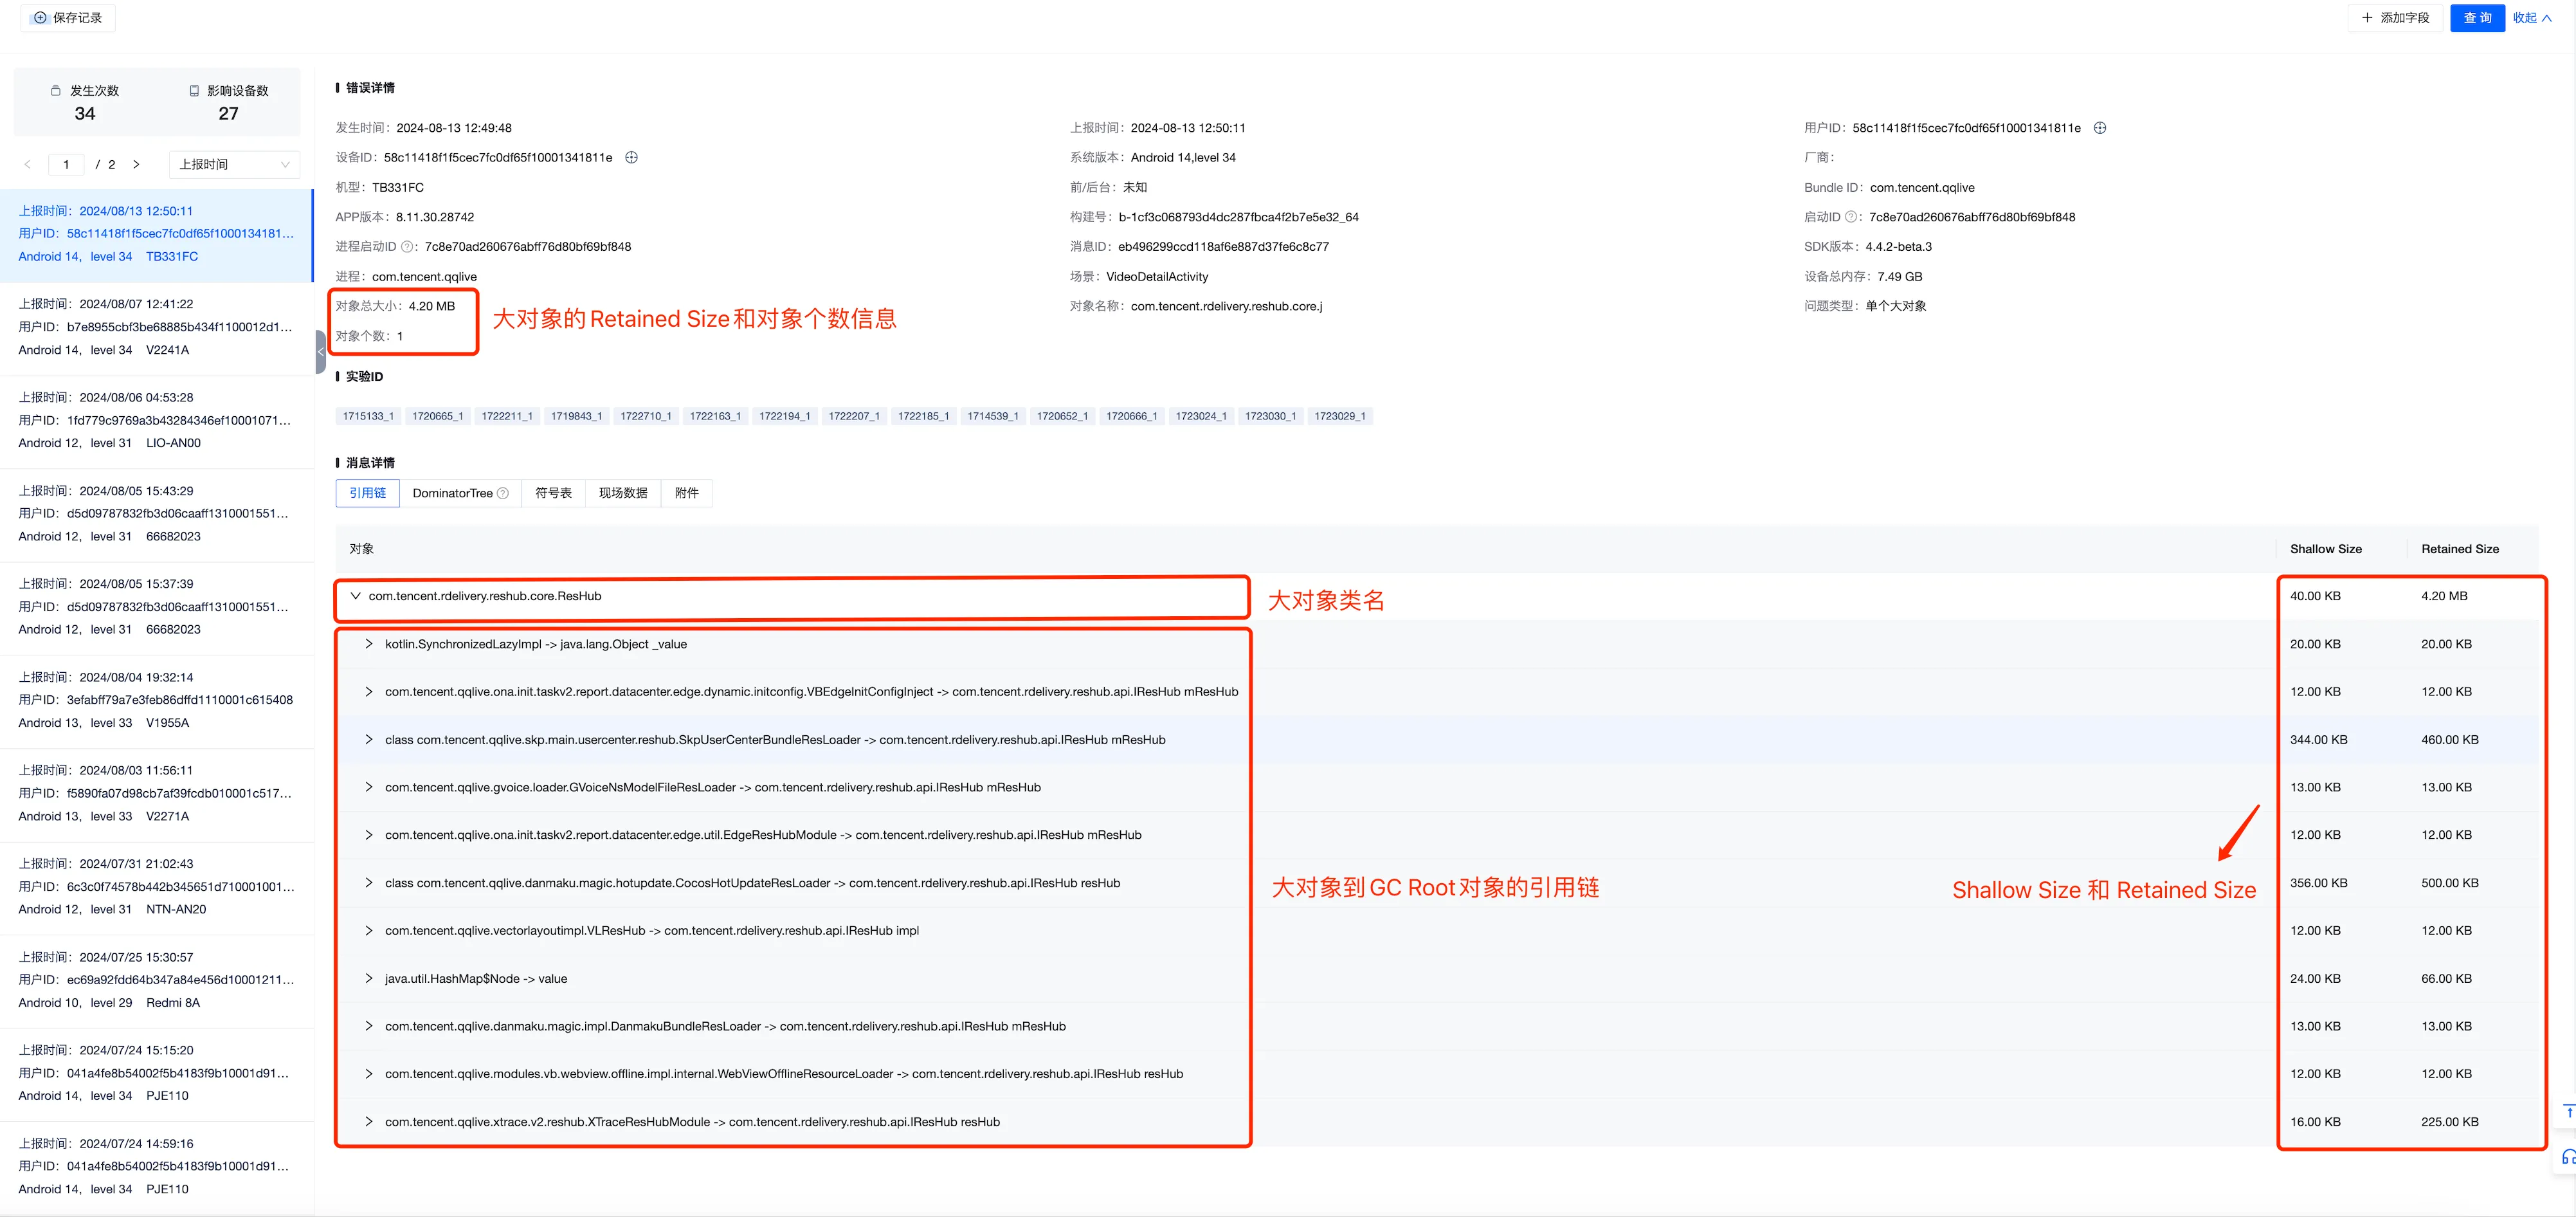
Task: Click the 添加字段 button
Action: coord(2395,18)
